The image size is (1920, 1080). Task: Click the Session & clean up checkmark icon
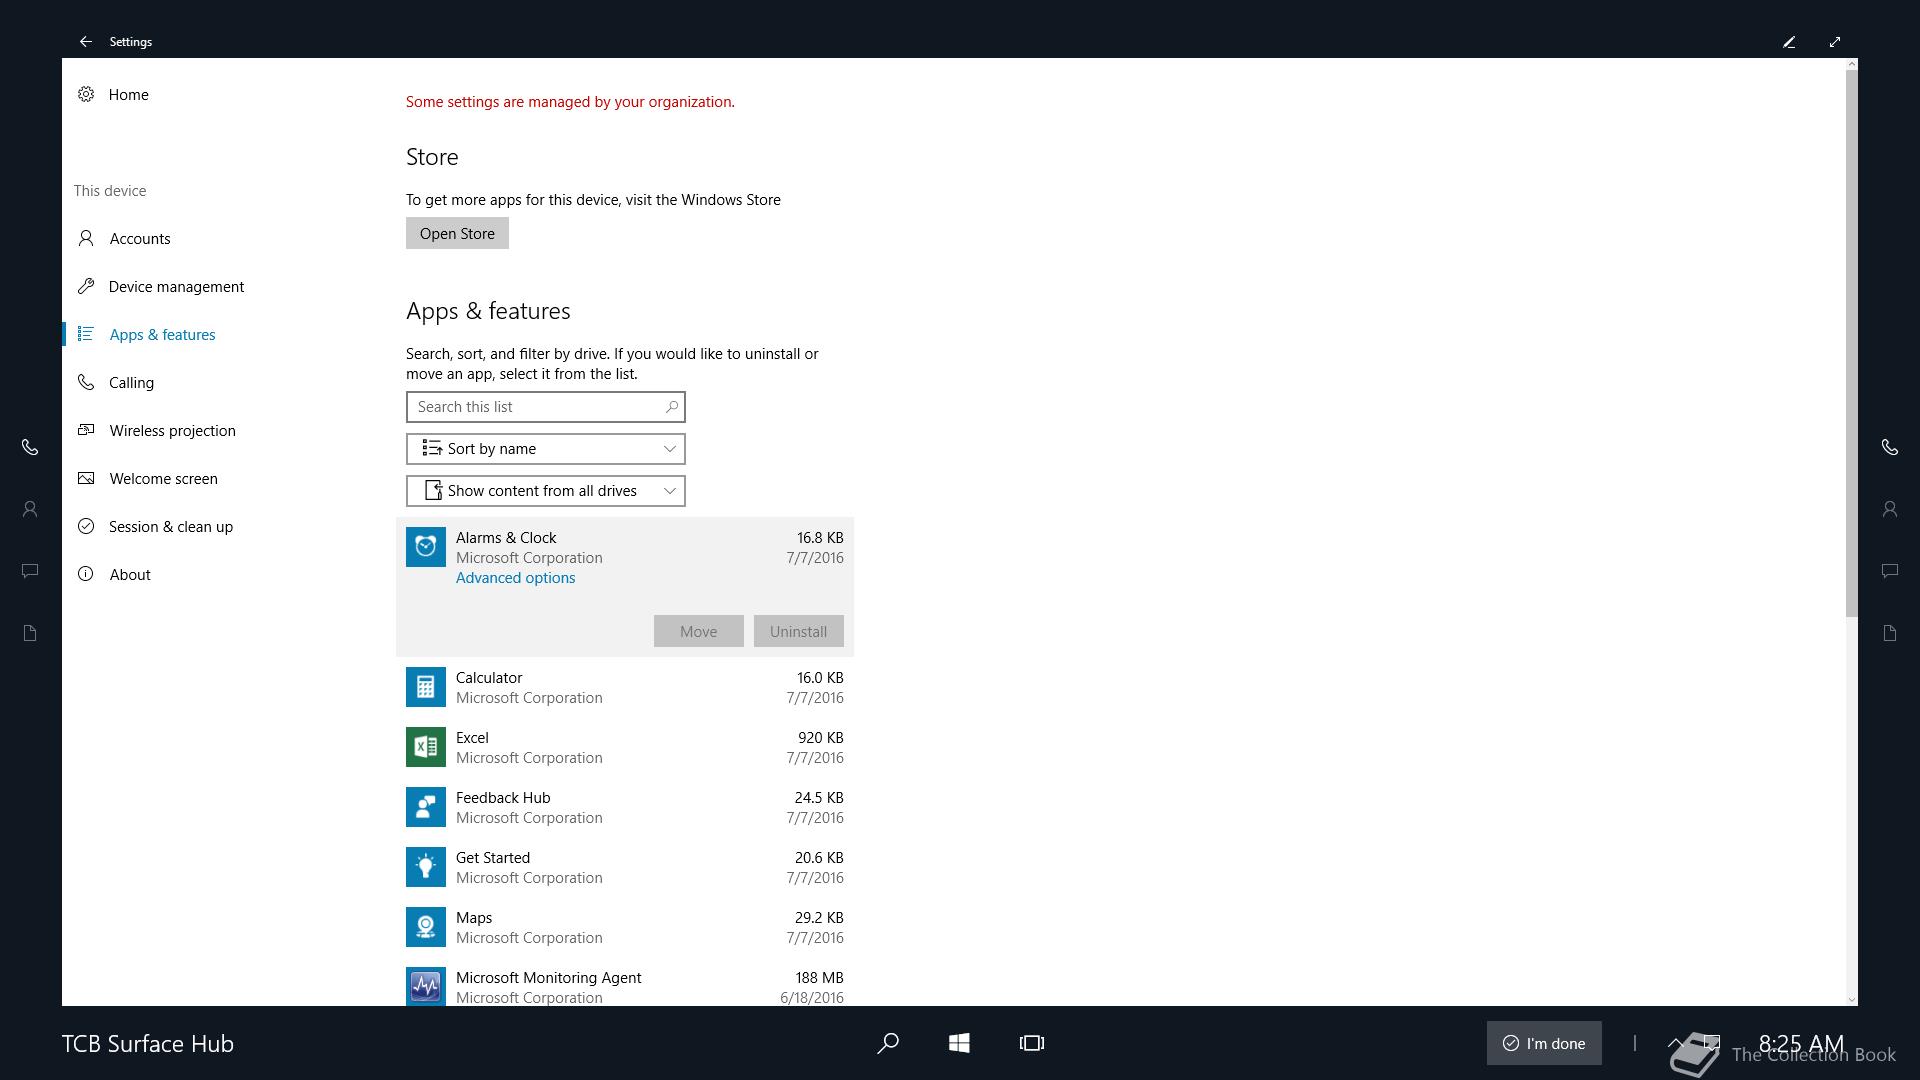86,526
